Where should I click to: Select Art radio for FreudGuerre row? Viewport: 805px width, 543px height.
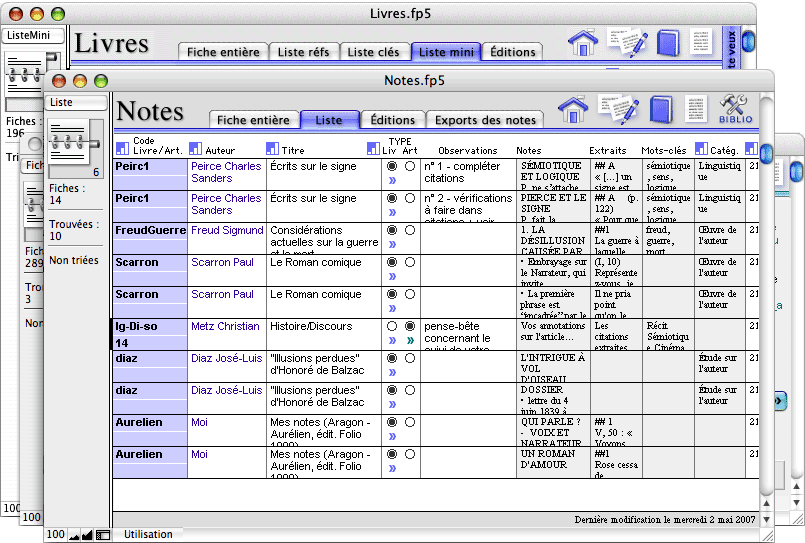[x=410, y=230]
